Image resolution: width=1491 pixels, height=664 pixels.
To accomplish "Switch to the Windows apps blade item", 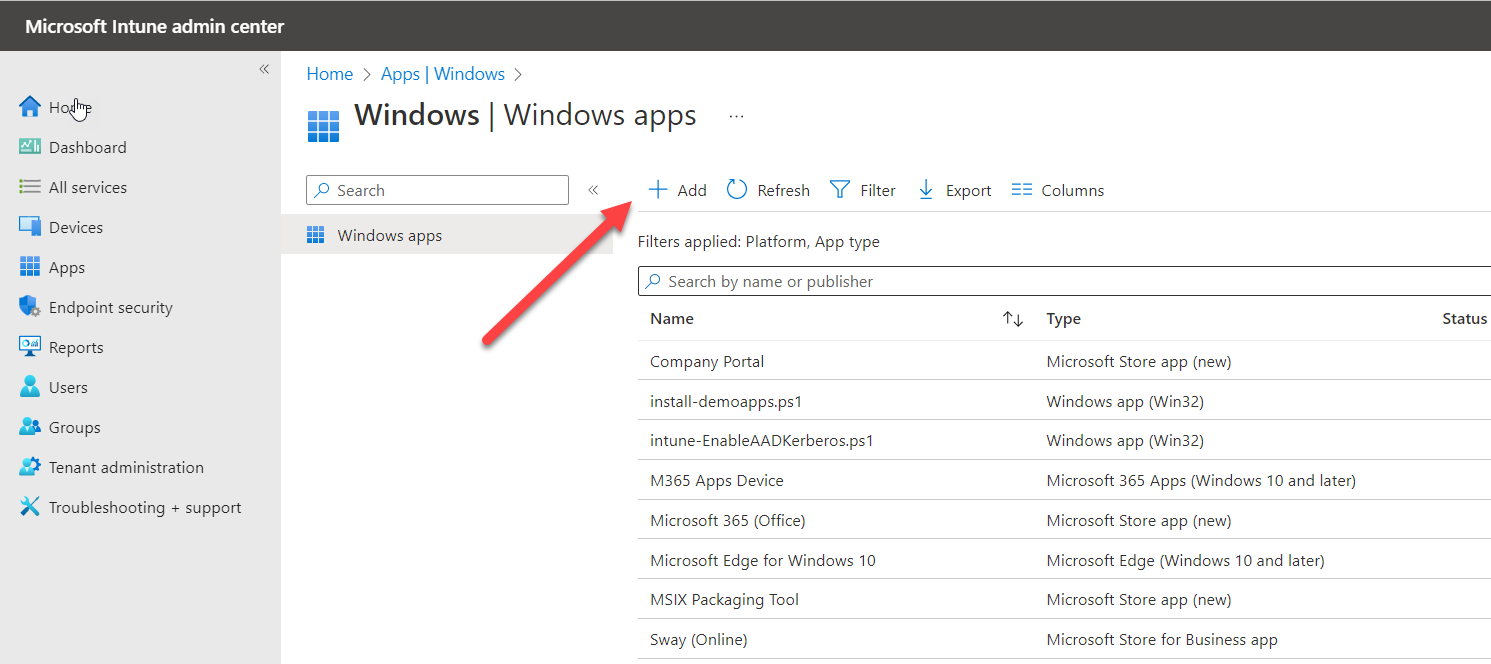I will [389, 235].
